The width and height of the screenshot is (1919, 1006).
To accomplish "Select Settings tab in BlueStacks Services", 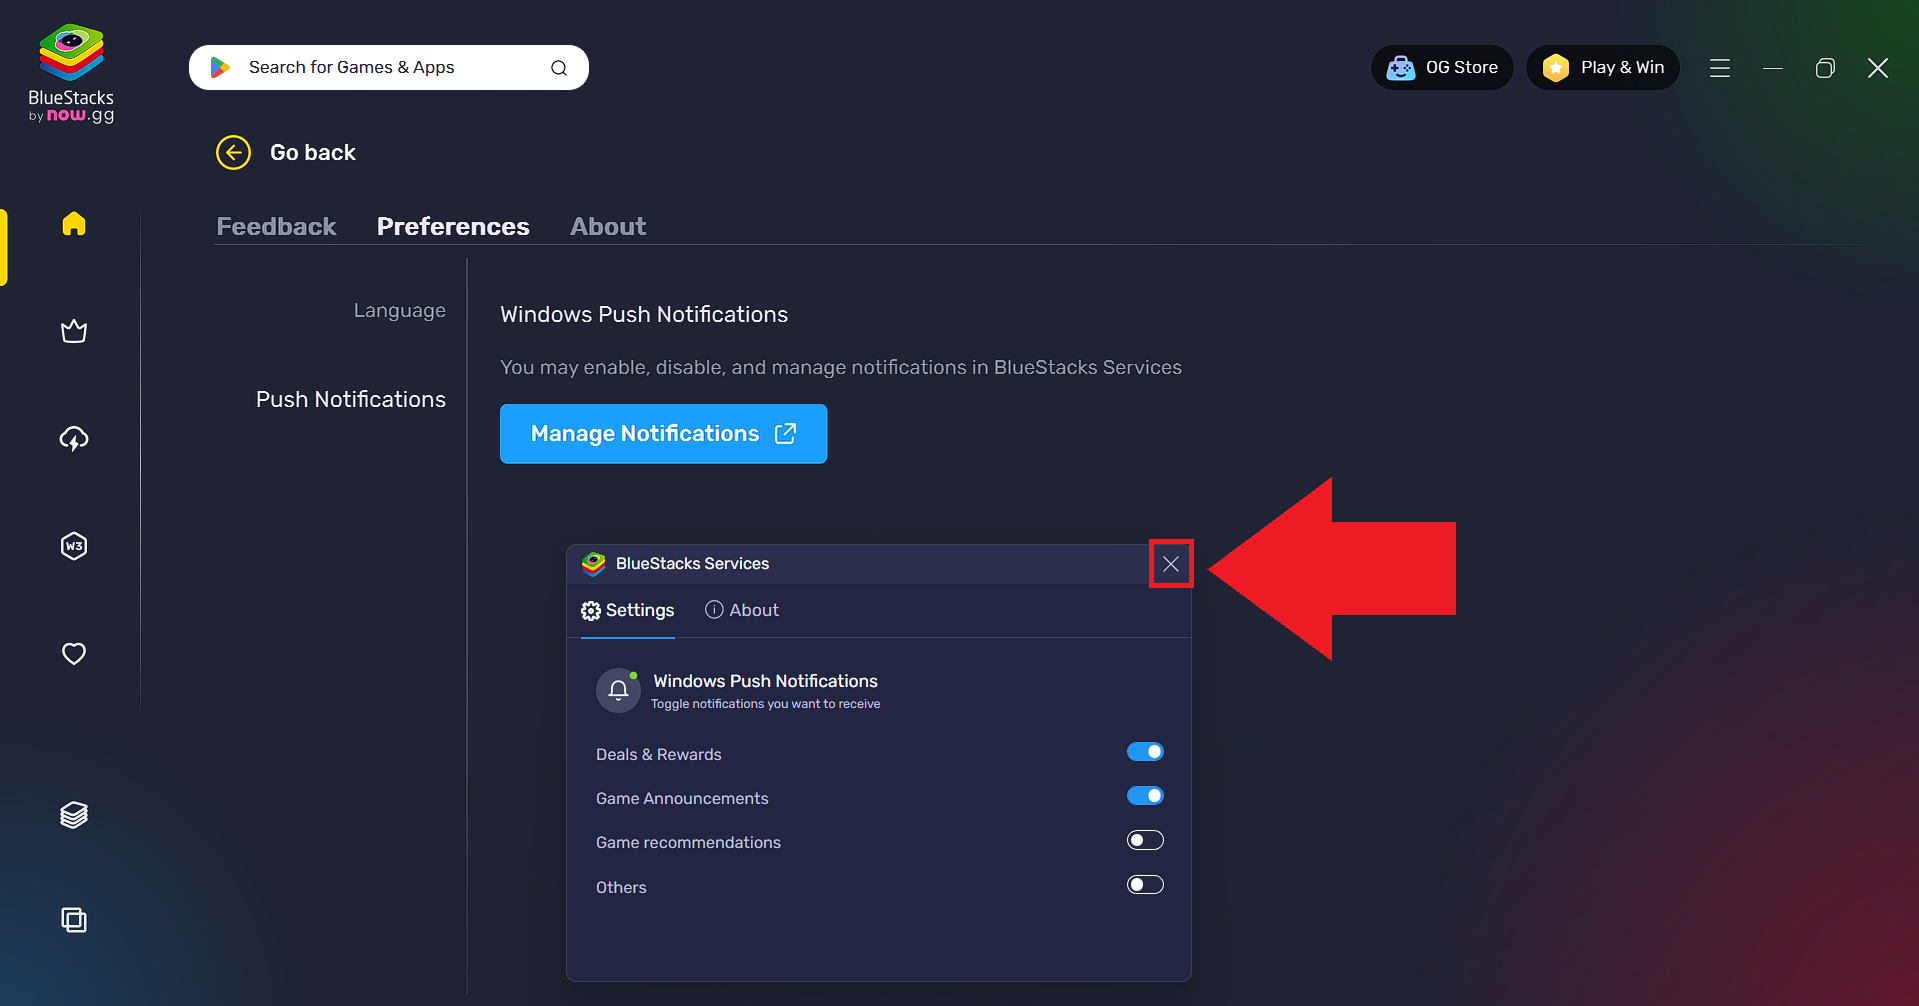I will (x=628, y=610).
